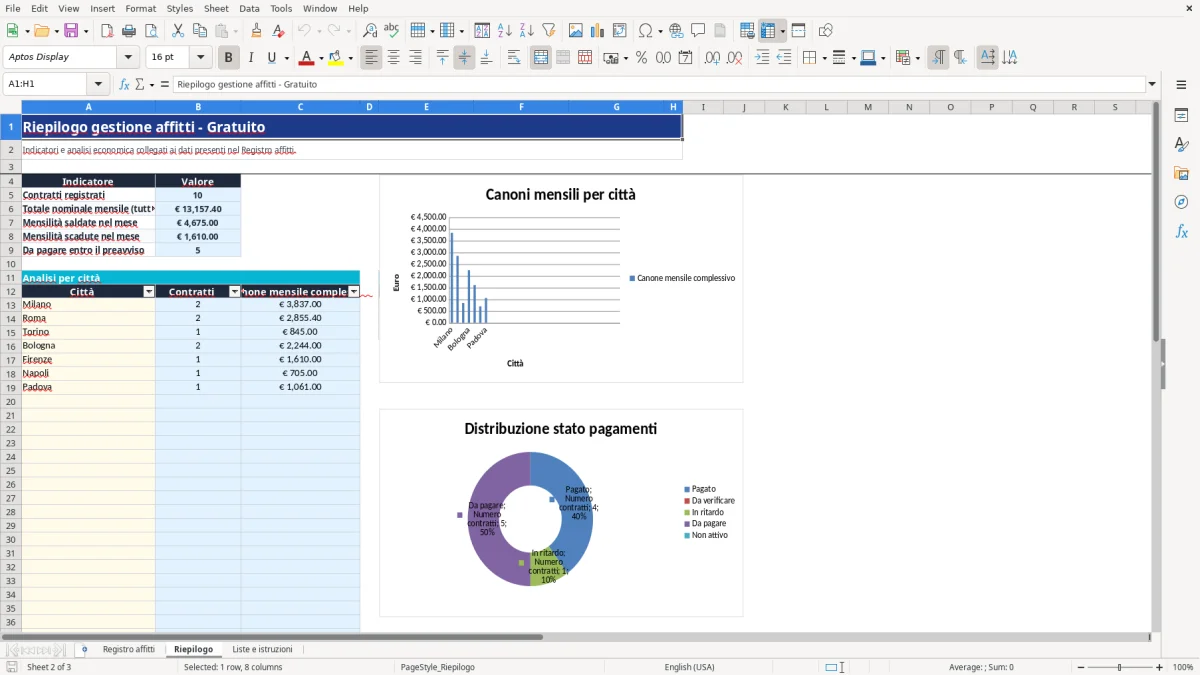The width and height of the screenshot is (1200, 675).
Task: Open Città column filter dropdown
Action: pos(149,292)
